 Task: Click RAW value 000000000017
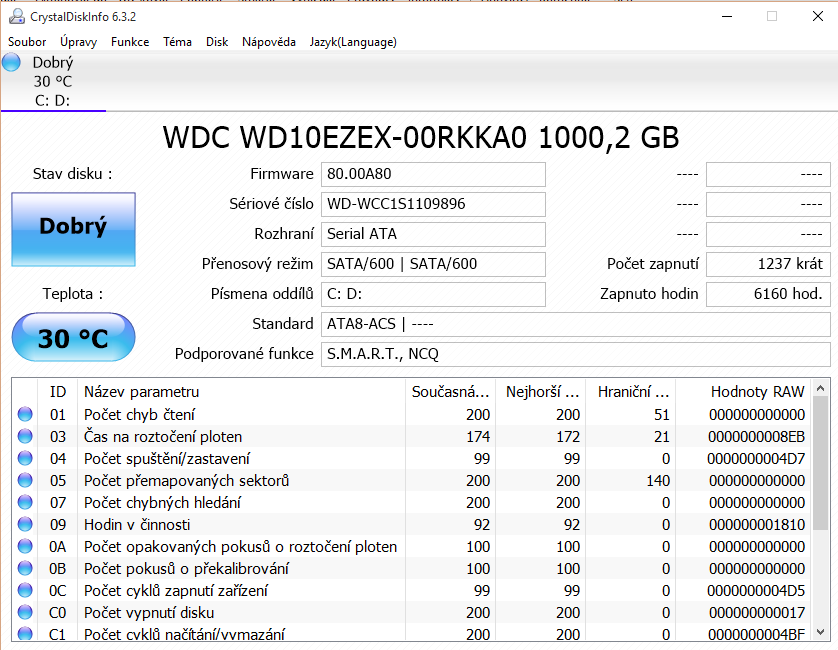pos(757,612)
